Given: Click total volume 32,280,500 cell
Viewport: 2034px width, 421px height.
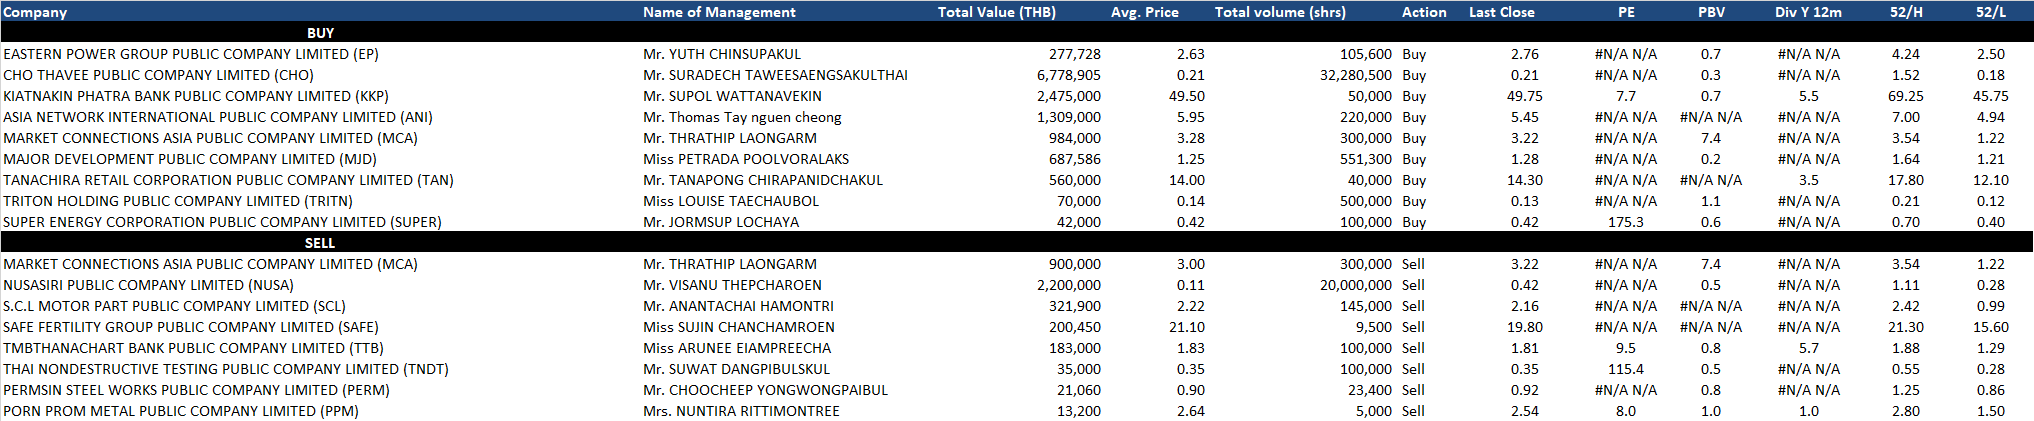Looking at the screenshot, I should (x=1355, y=75).
